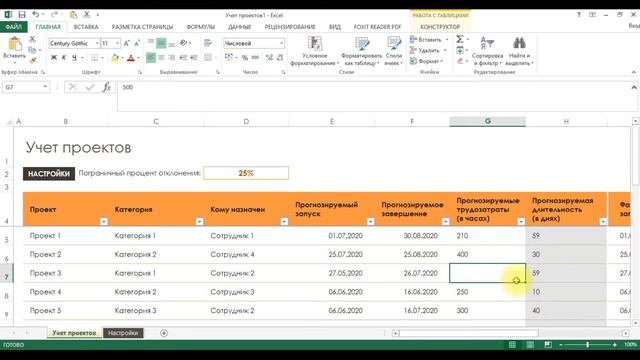The width and height of the screenshot is (640, 360).
Task: Increase font size with large A
Action: click(127, 43)
